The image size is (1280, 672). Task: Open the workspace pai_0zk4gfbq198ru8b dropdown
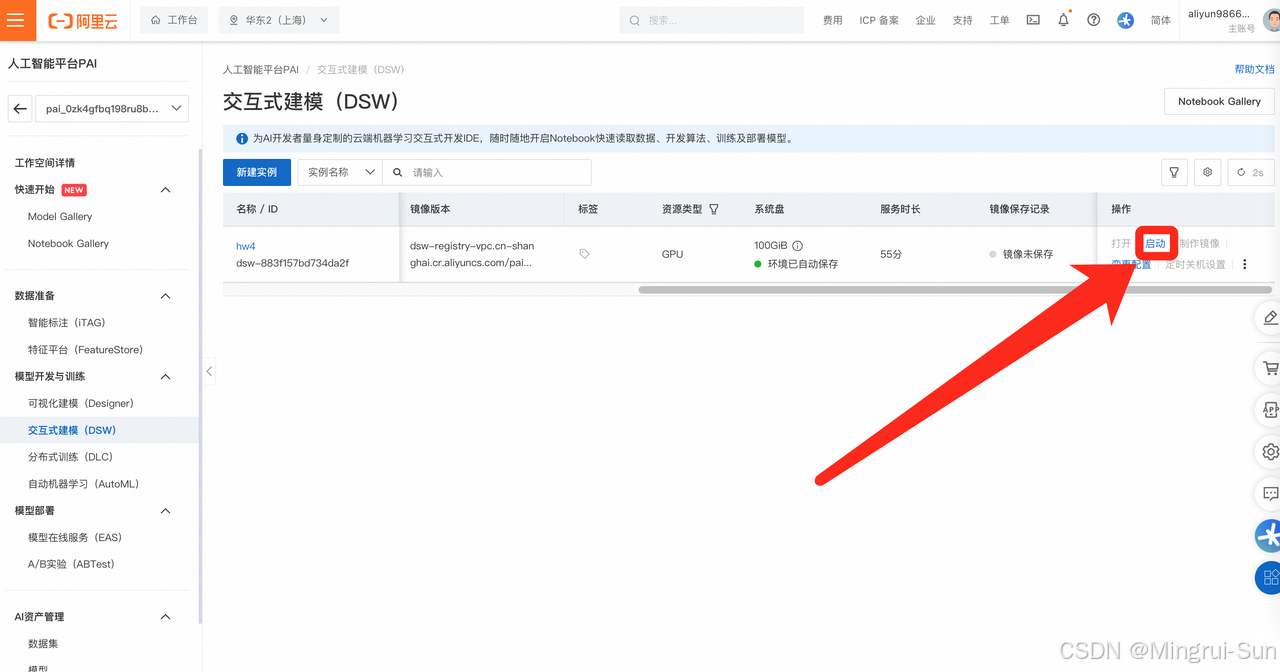(112, 109)
